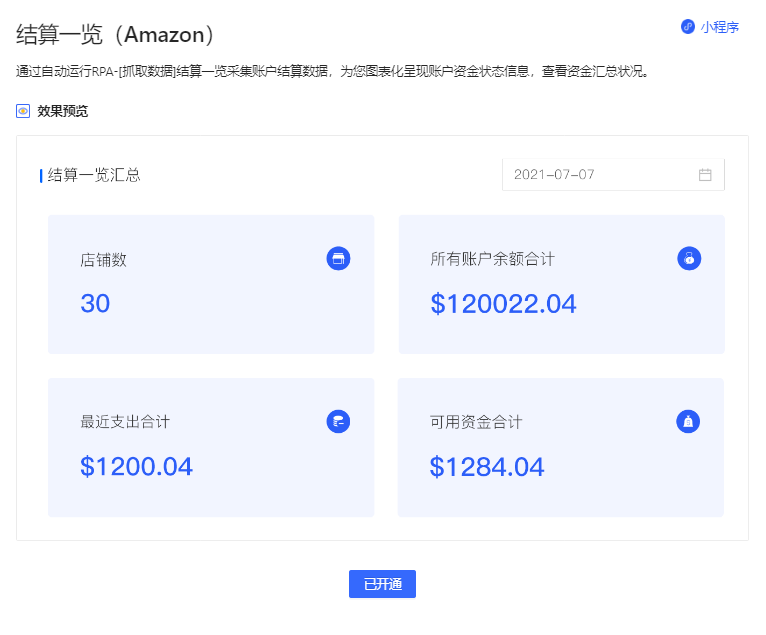
Task: Click the store count value 30
Action: coord(95,303)
